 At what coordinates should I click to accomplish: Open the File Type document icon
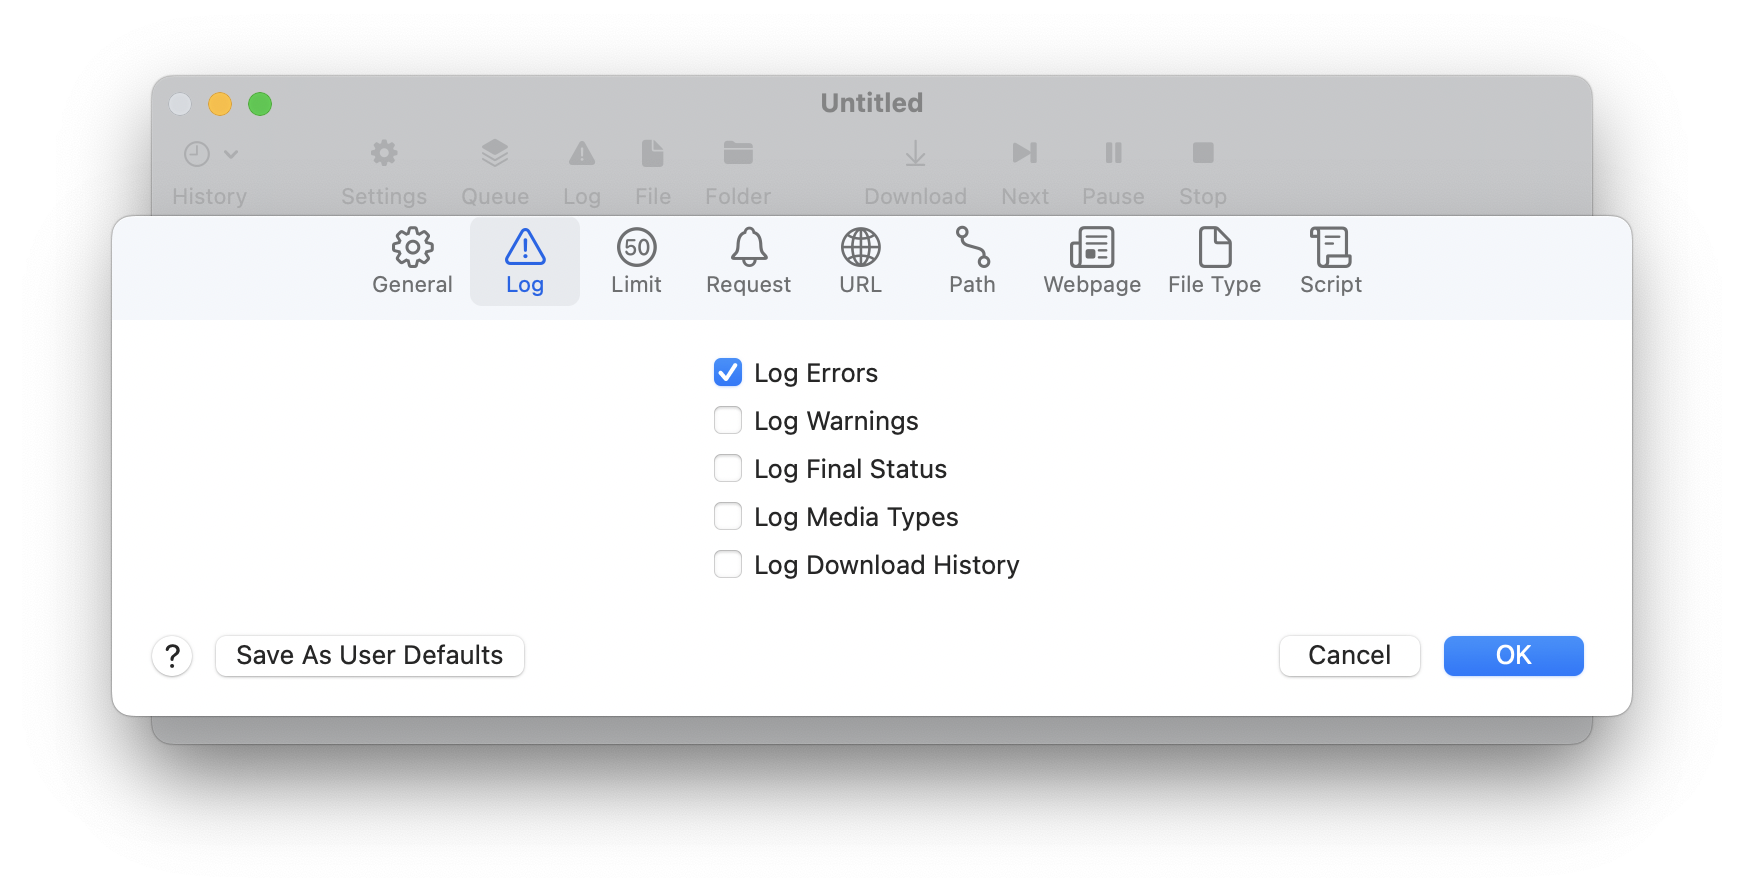click(1214, 248)
